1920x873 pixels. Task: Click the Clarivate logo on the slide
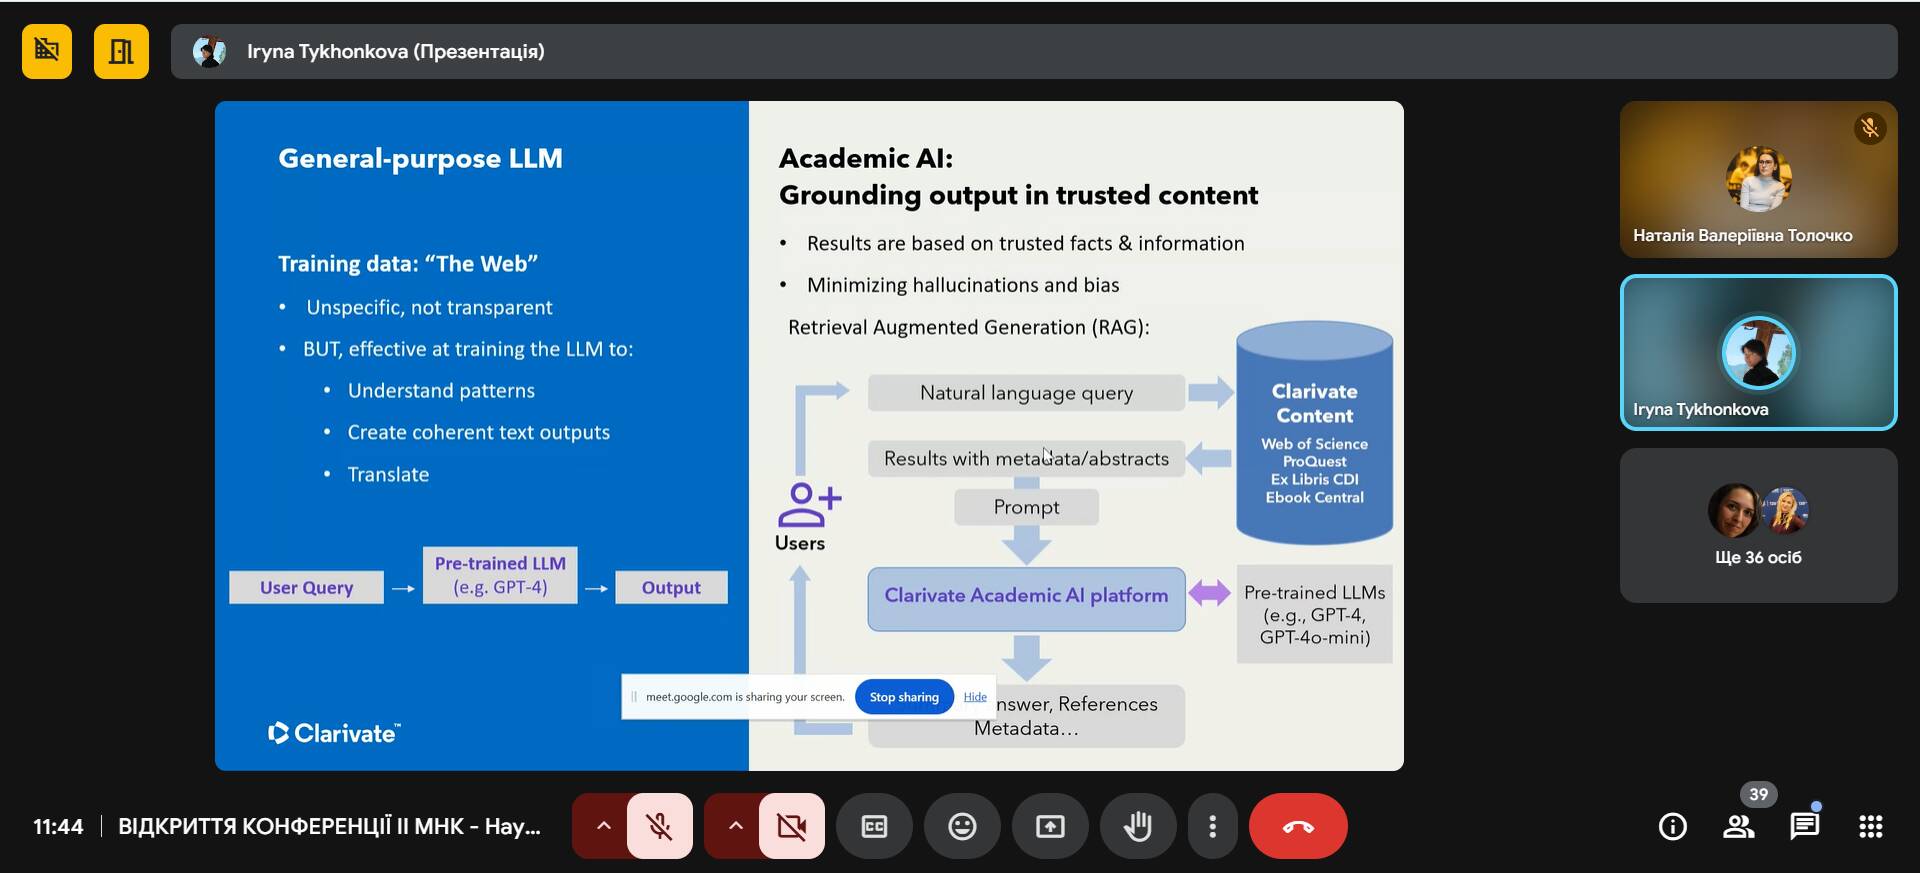pyautogui.click(x=334, y=733)
